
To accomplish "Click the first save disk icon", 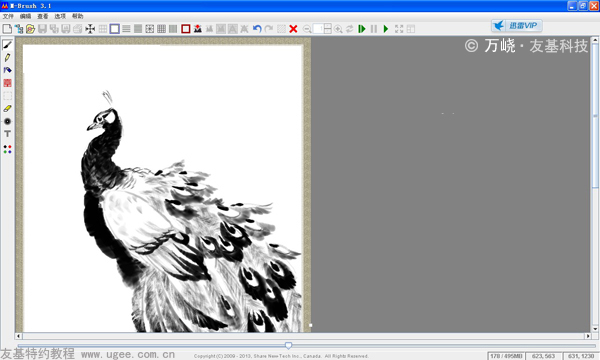I will click(42, 29).
